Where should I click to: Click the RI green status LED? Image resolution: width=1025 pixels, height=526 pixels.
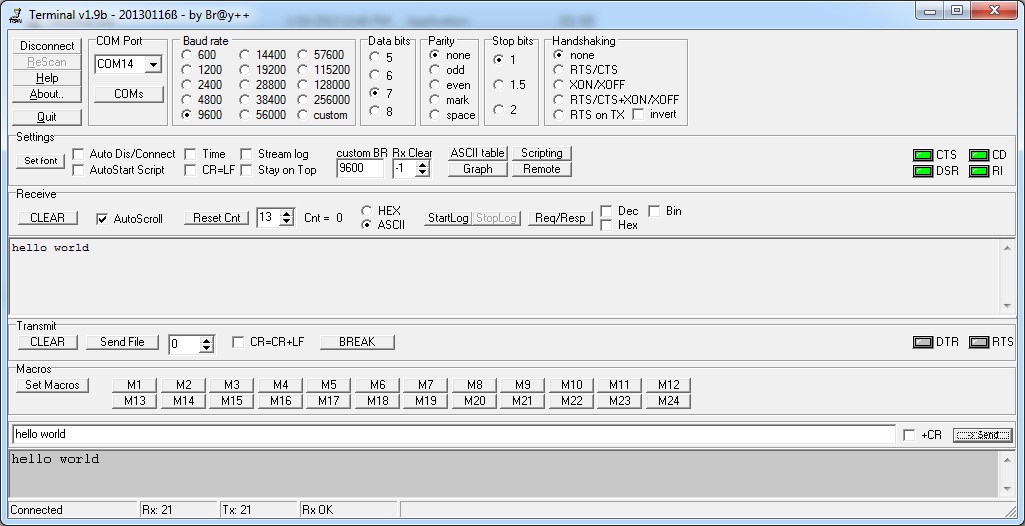click(x=979, y=171)
